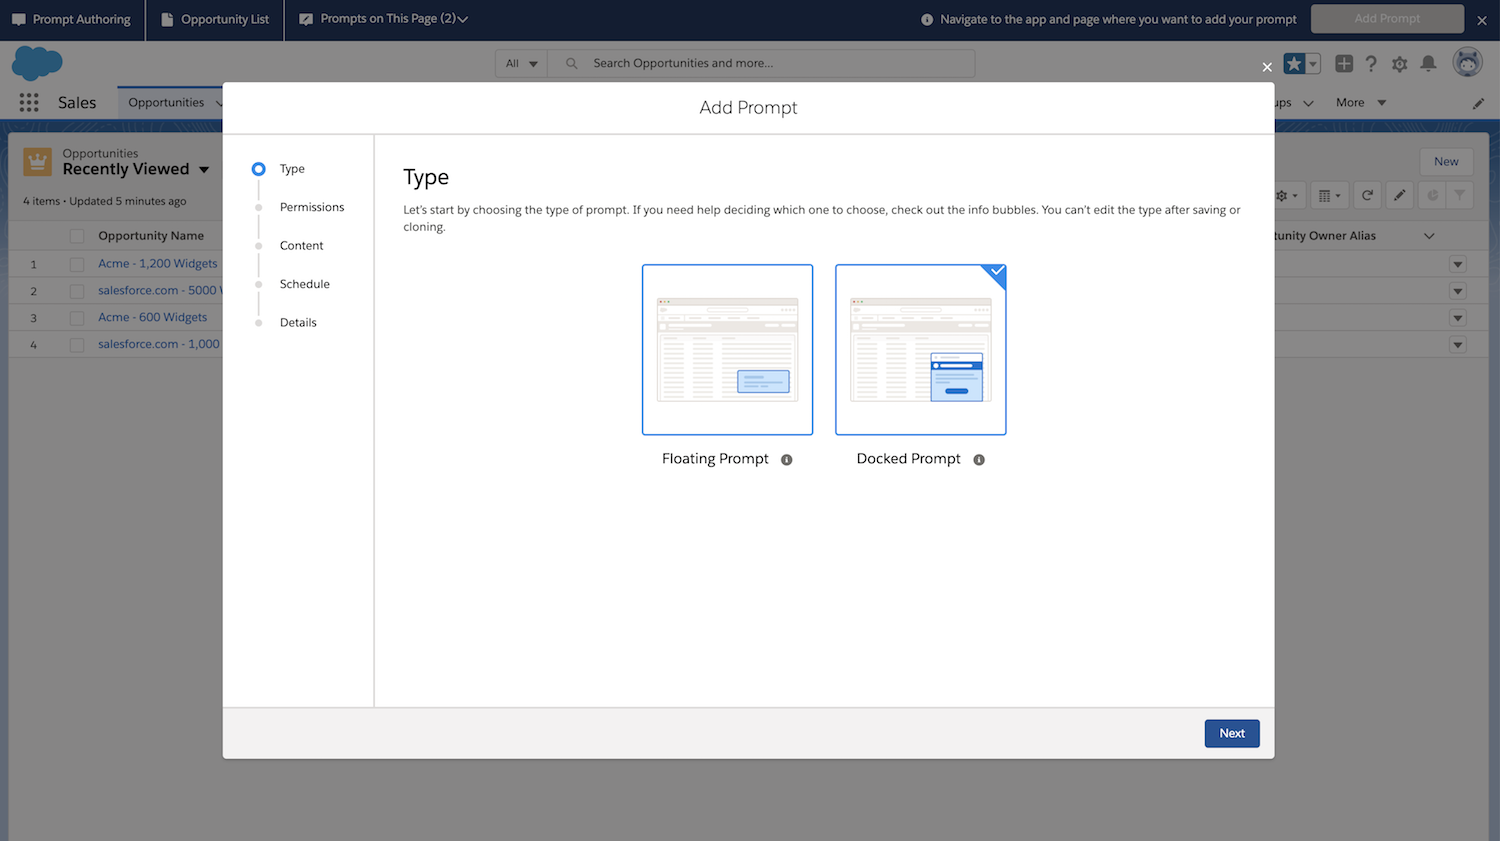This screenshot has height=841, width=1500.
Task: Click the Next button
Action: [1231, 733]
